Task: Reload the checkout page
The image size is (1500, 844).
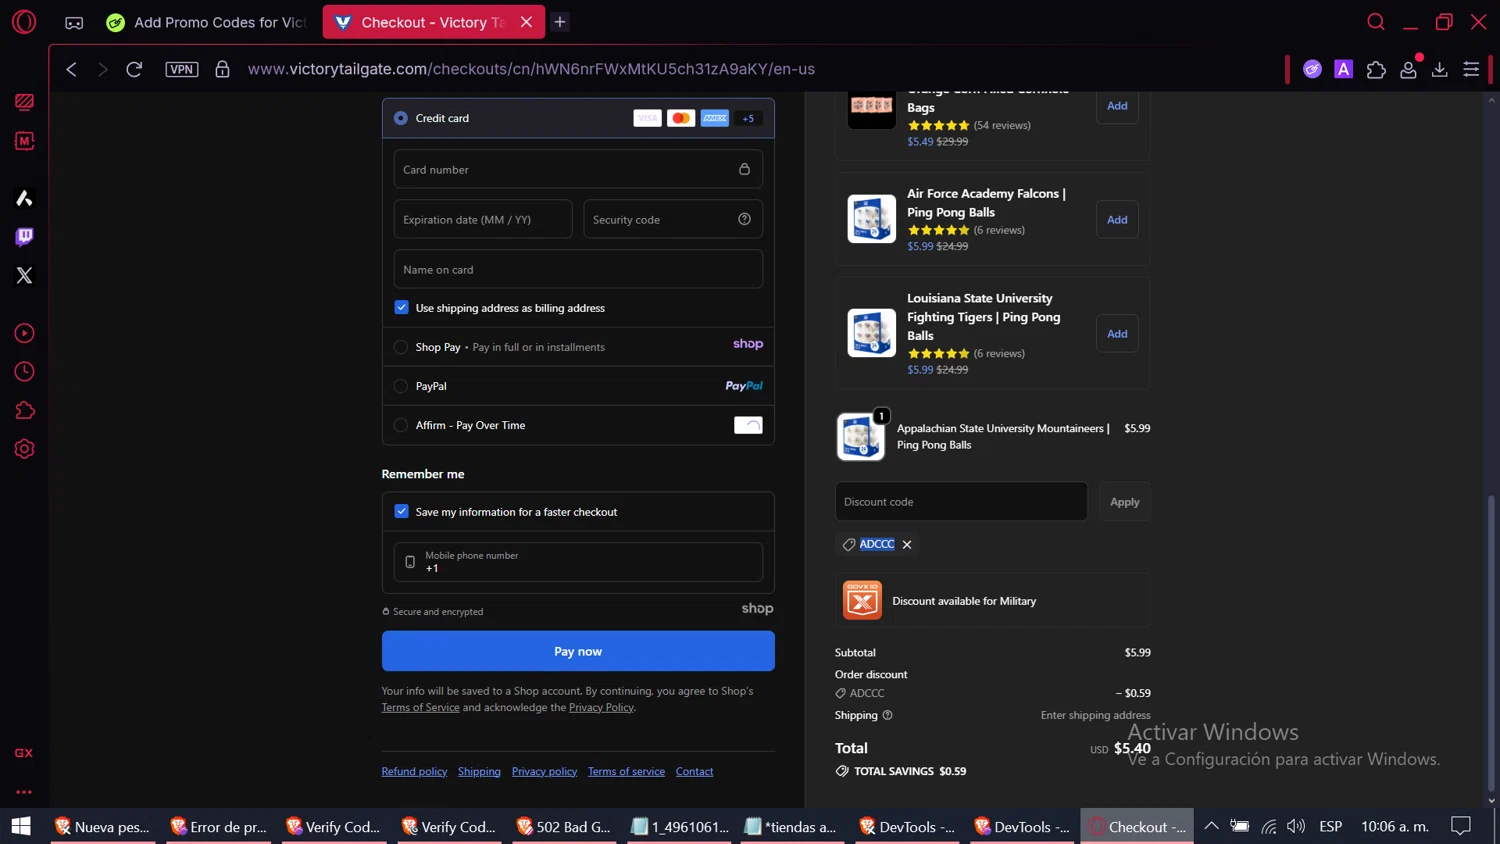Action: click(134, 69)
